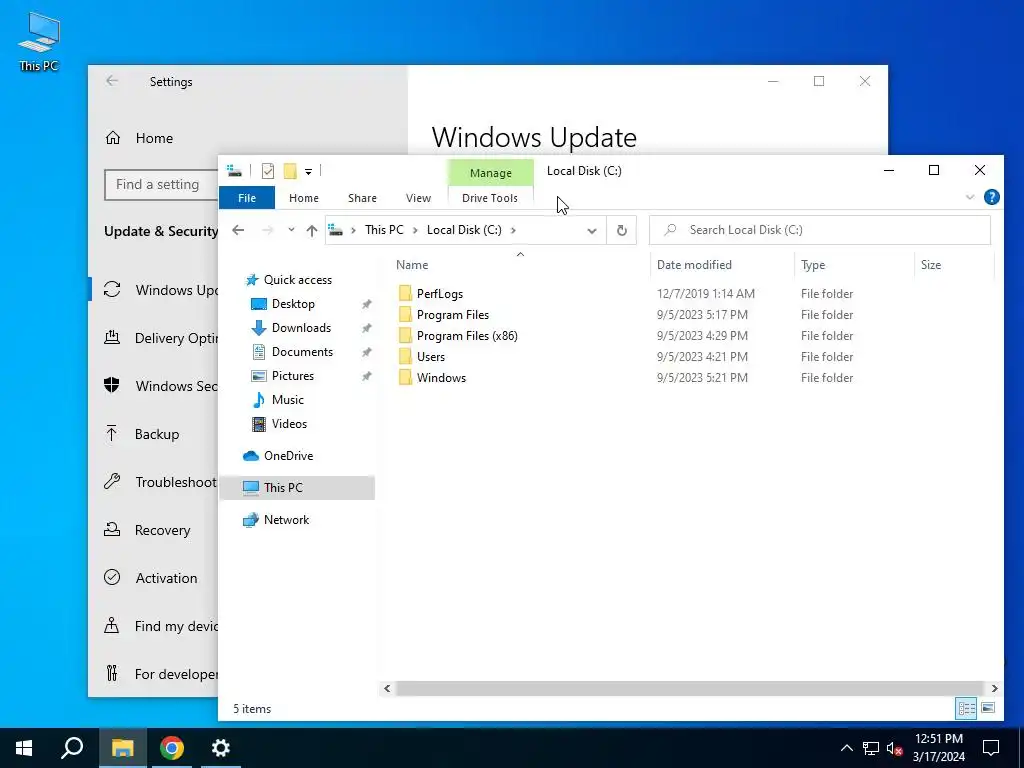Select Quick access in navigation pane
This screenshot has width=1024, height=768.
298,280
